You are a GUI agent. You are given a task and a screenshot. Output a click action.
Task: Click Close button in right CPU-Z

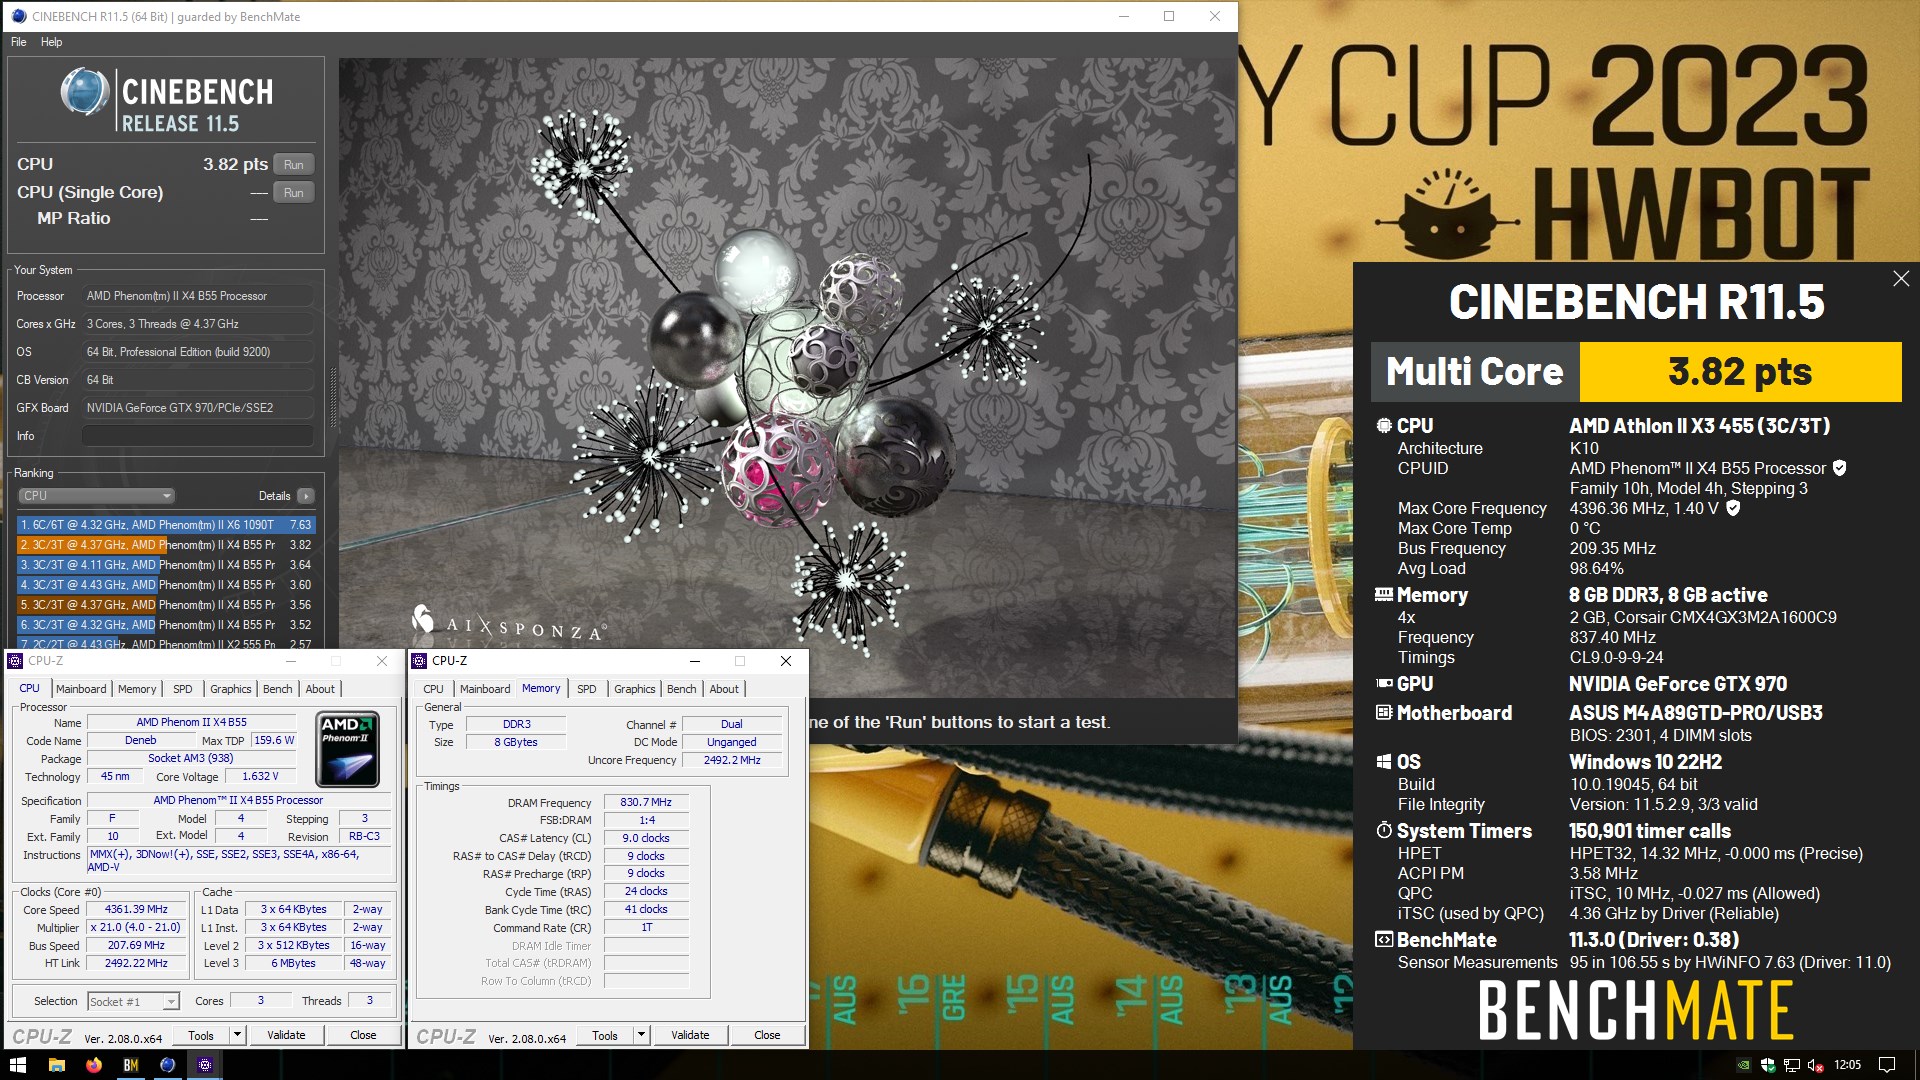[768, 1036]
